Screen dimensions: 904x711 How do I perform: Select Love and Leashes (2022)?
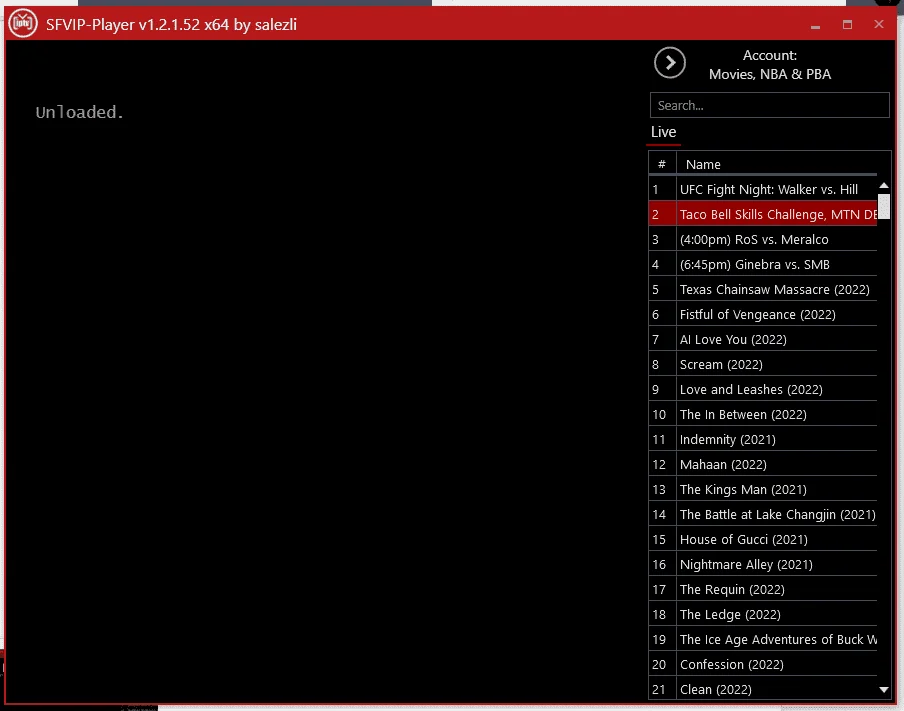(763, 389)
